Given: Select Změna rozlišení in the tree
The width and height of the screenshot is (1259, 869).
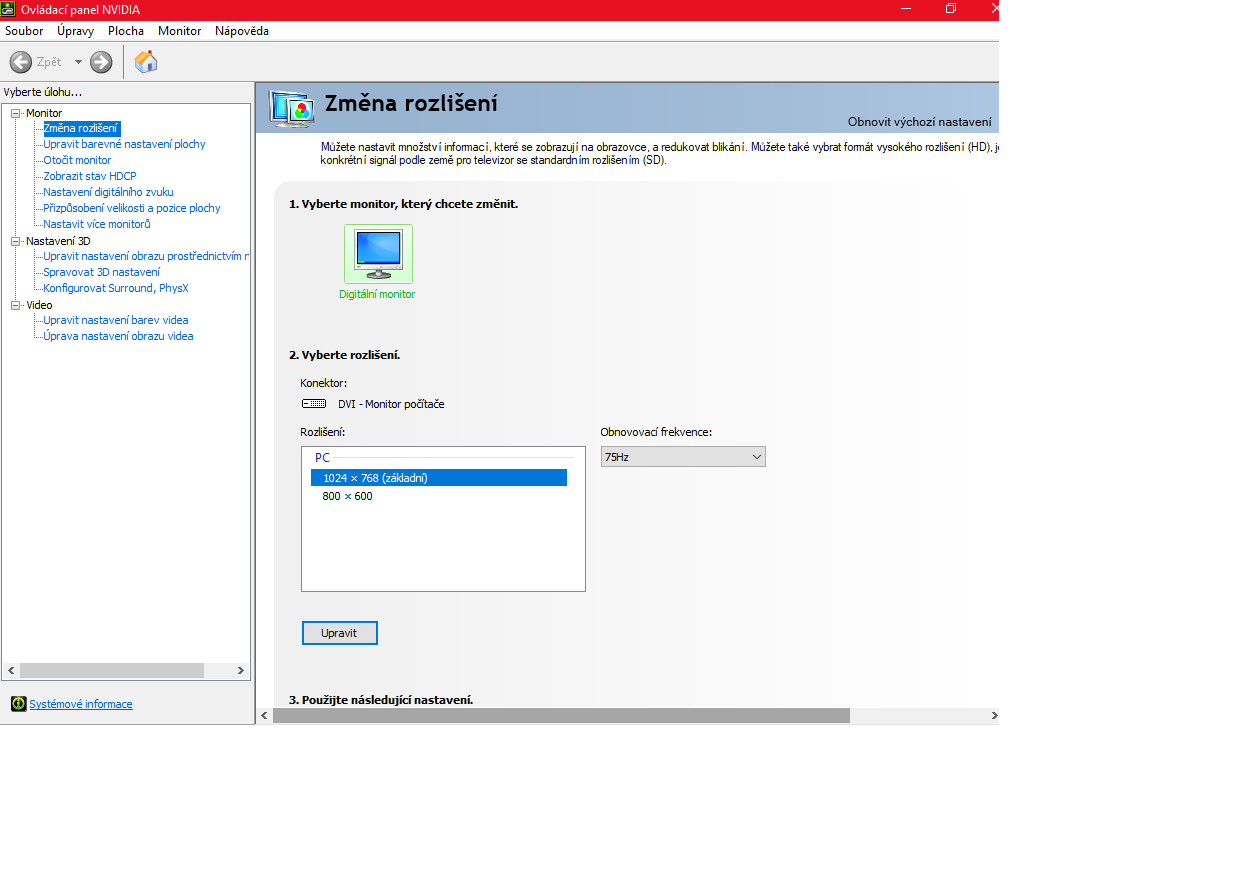Looking at the screenshot, I should point(81,128).
